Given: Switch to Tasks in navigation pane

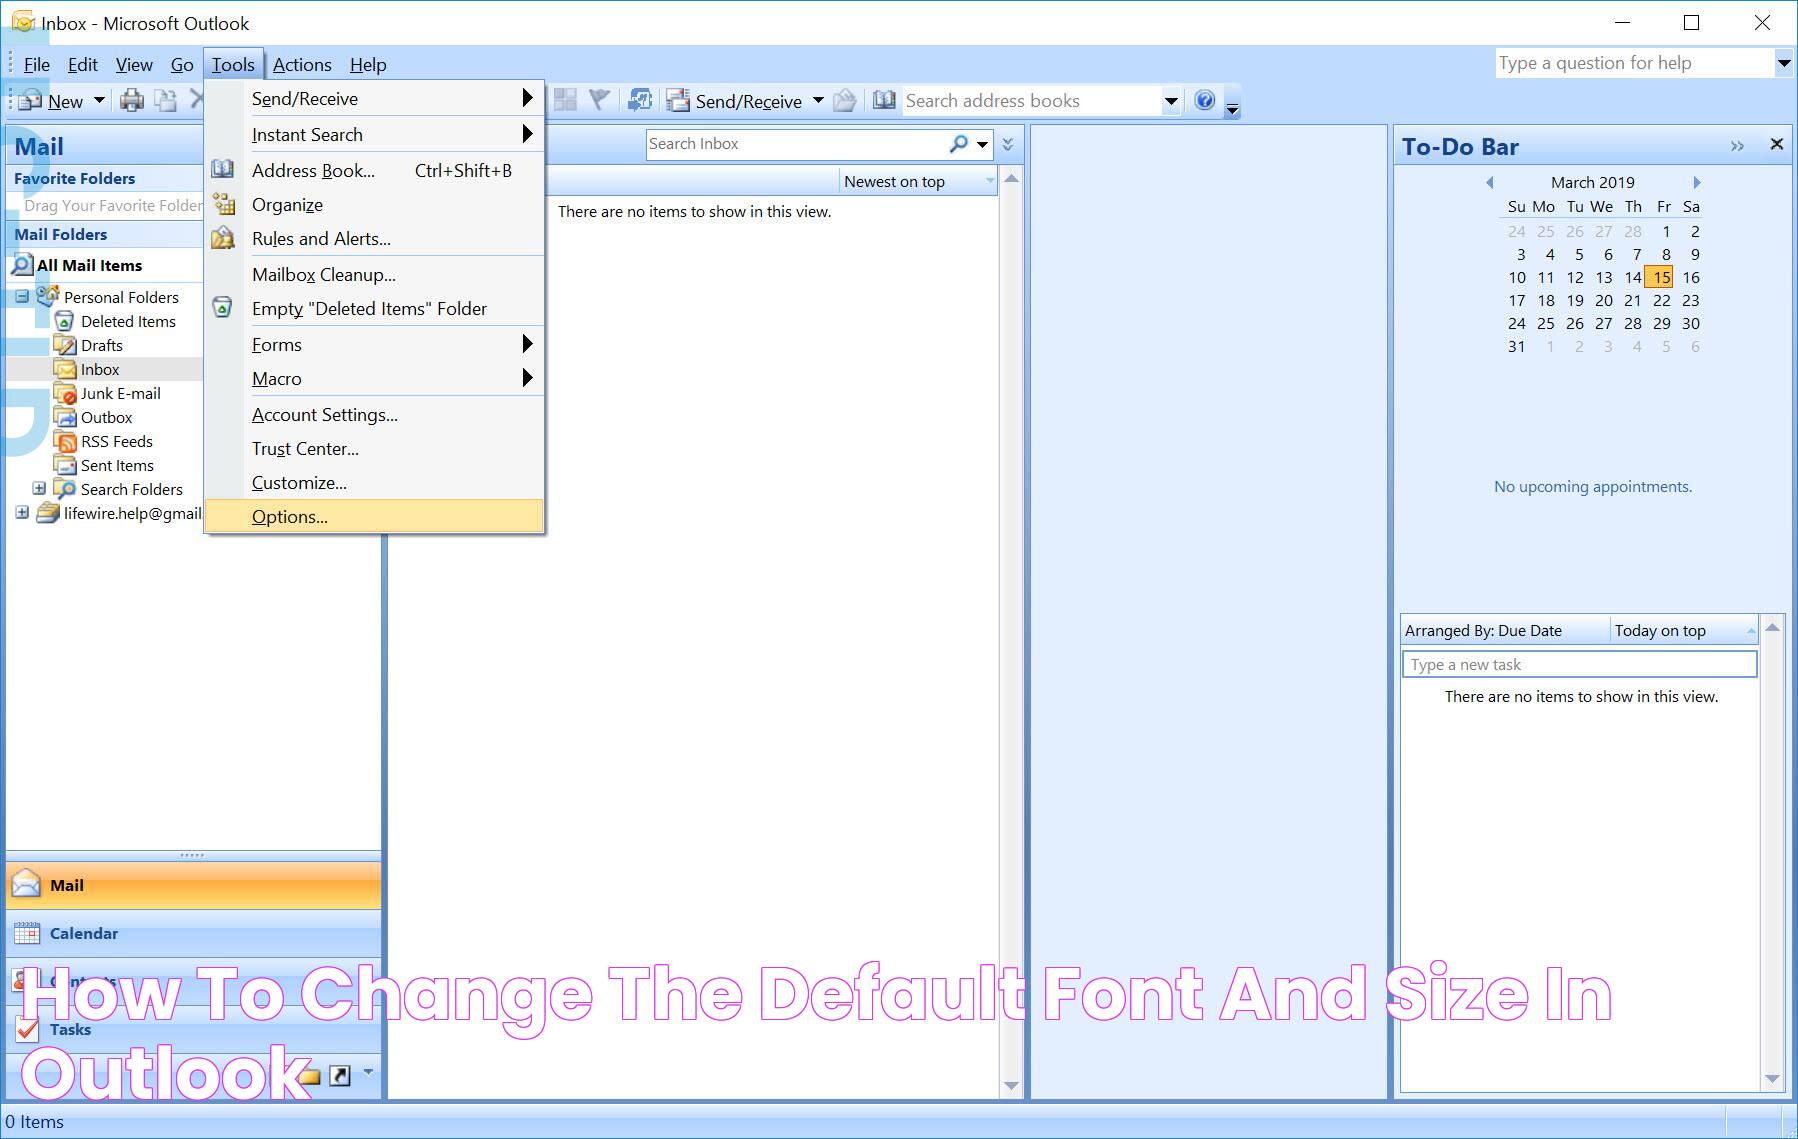Looking at the screenshot, I should click(194, 1030).
